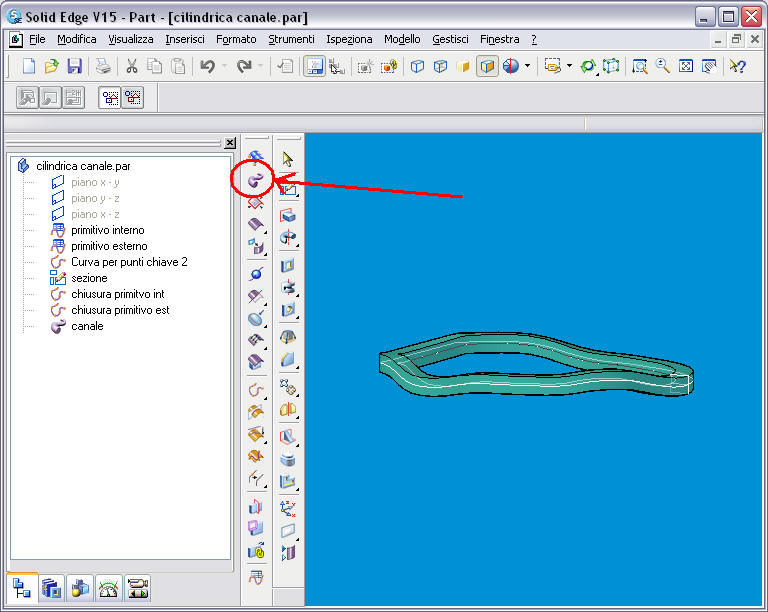Switch to Sensors tab in EdgeBar
Image resolution: width=768 pixels, height=612 pixels.
click(109, 588)
